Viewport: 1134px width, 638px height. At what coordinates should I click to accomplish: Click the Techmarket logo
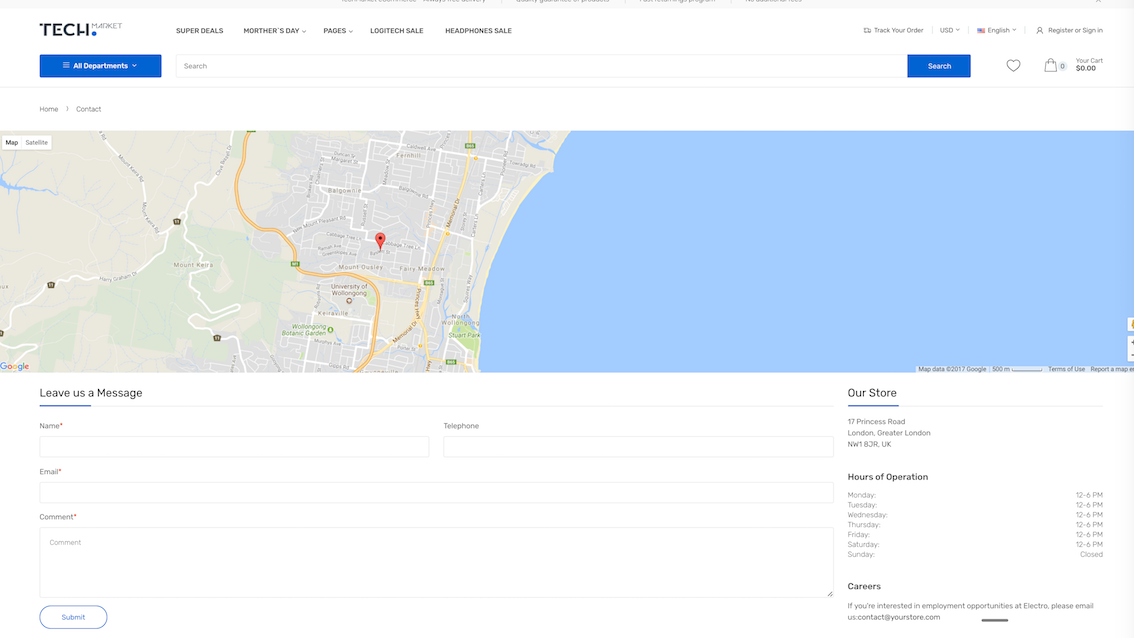(80, 30)
